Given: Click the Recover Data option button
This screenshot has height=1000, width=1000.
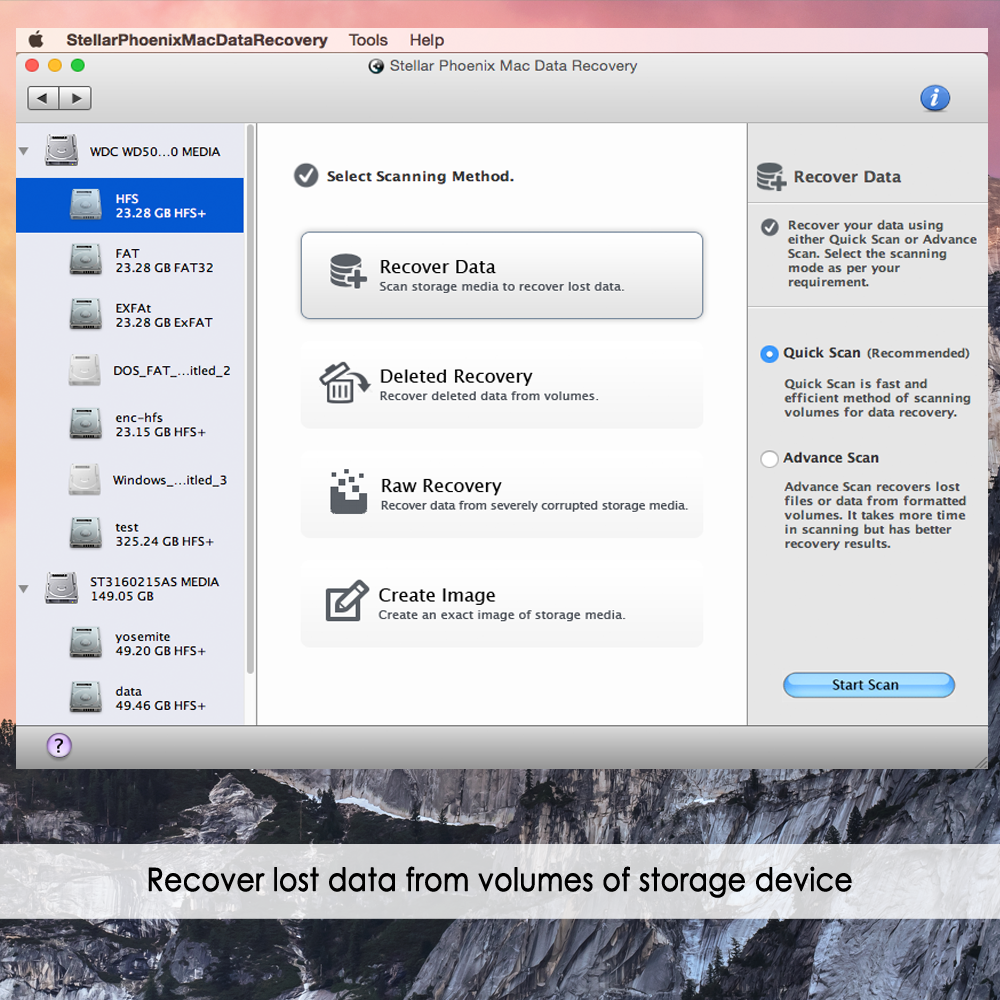Looking at the screenshot, I should [x=502, y=275].
